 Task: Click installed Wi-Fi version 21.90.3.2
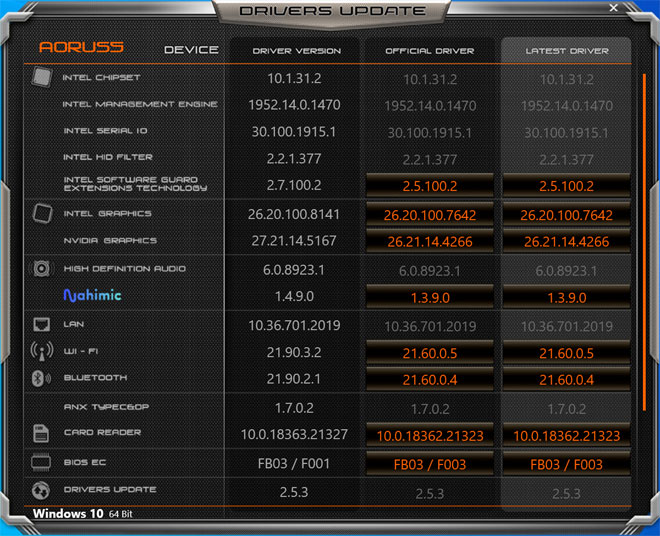pyautogui.click(x=294, y=352)
